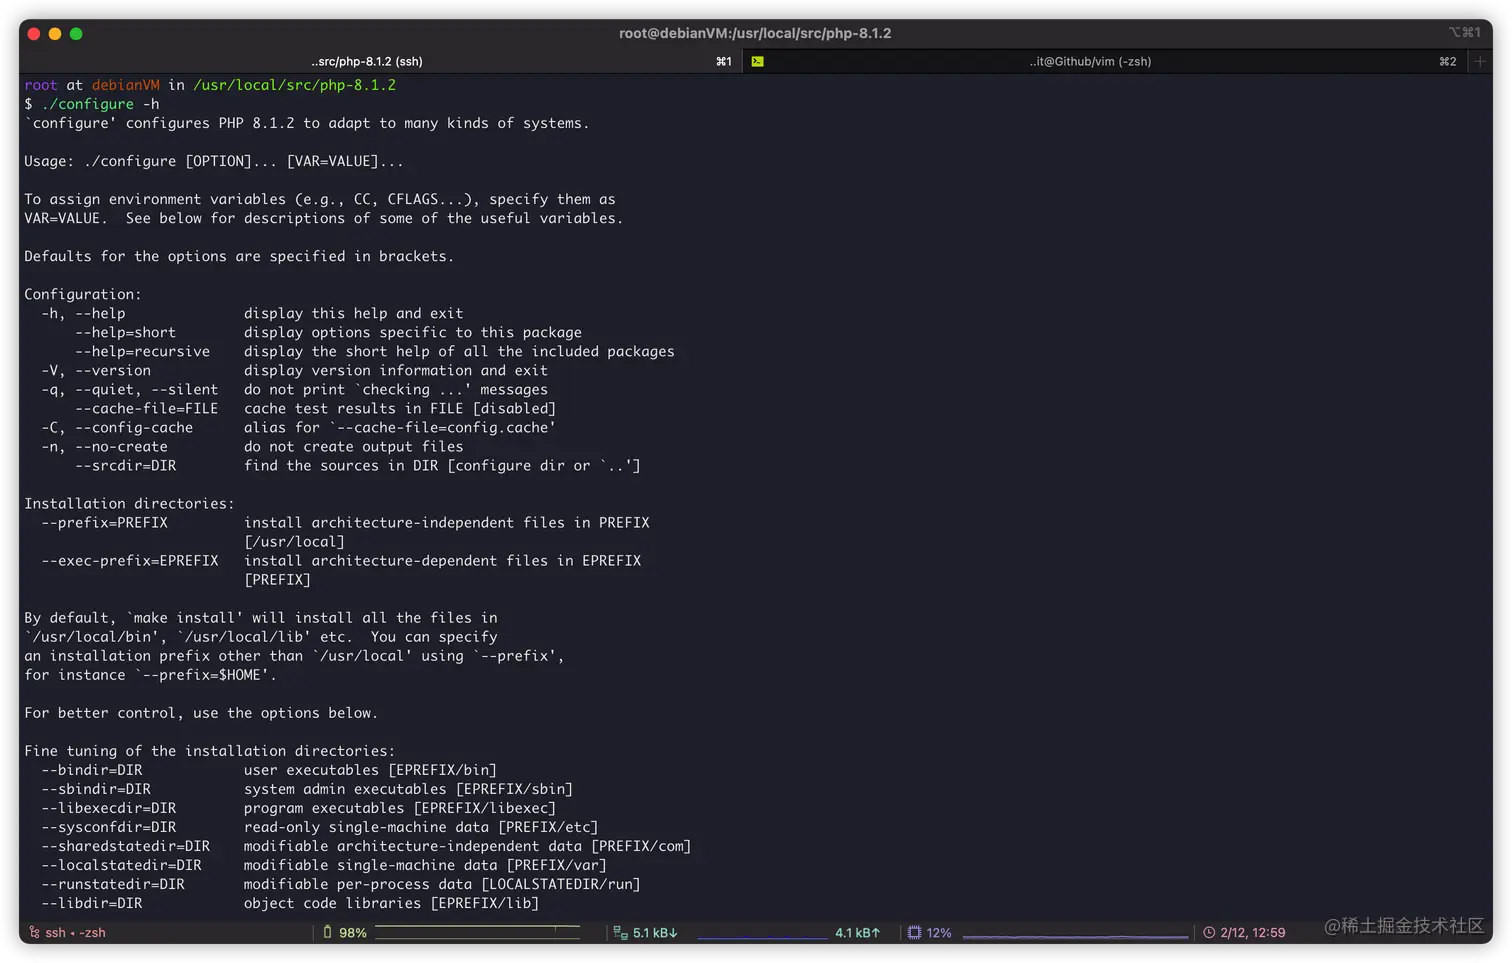This screenshot has height=963, width=1512.
Task: Click the '-h, --help' option
Action: coord(83,313)
